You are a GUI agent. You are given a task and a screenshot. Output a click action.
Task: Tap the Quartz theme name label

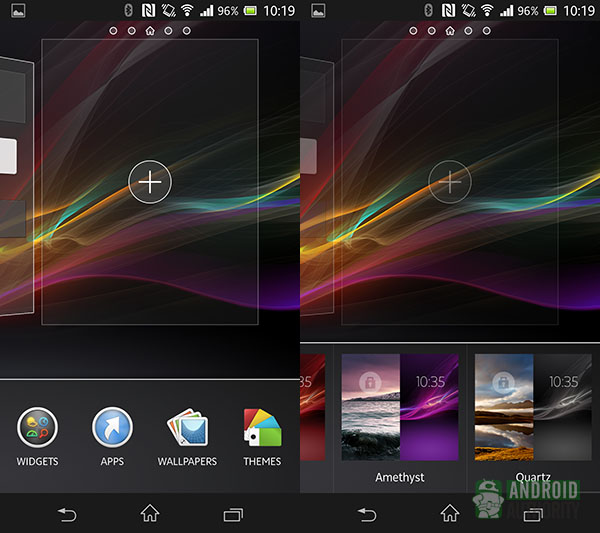(x=533, y=477)
